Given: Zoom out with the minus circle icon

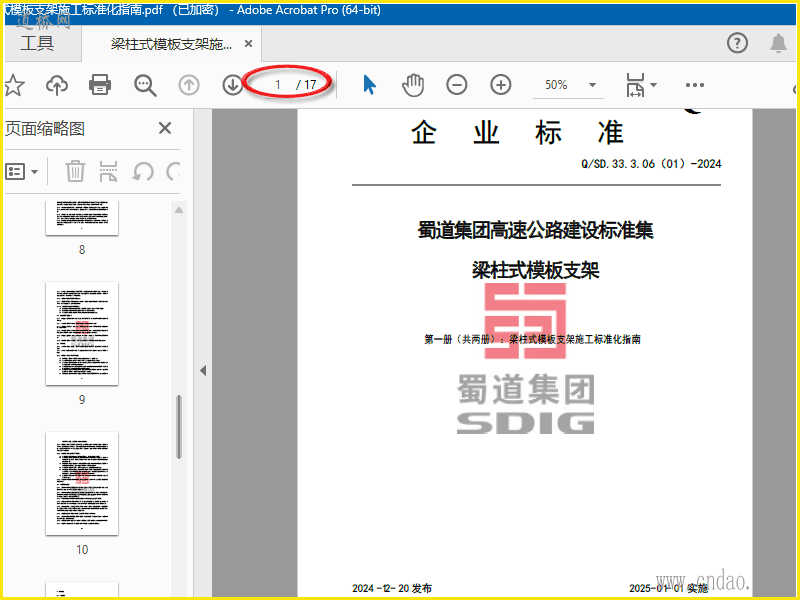Looking at the screenshot, I should pos(457,85).
